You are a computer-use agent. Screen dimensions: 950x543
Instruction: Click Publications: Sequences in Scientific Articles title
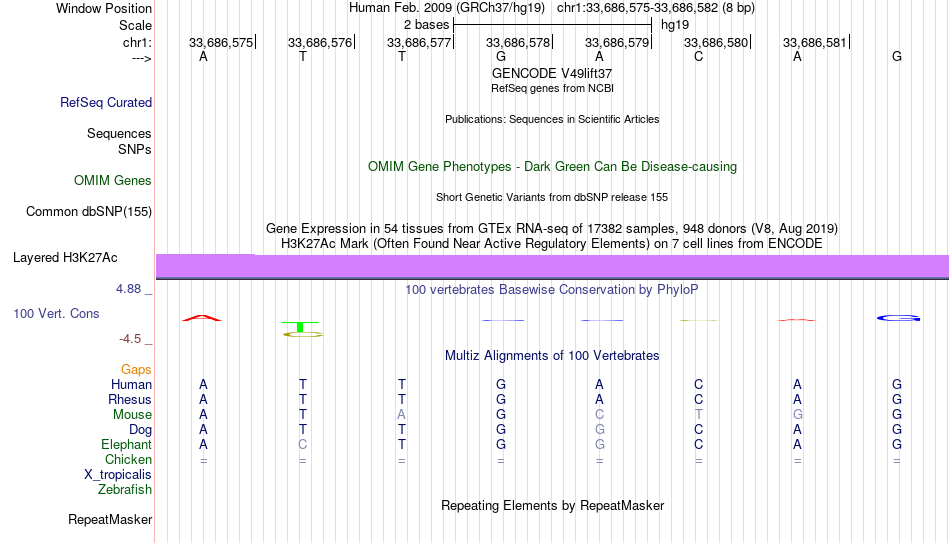[552, 119]
